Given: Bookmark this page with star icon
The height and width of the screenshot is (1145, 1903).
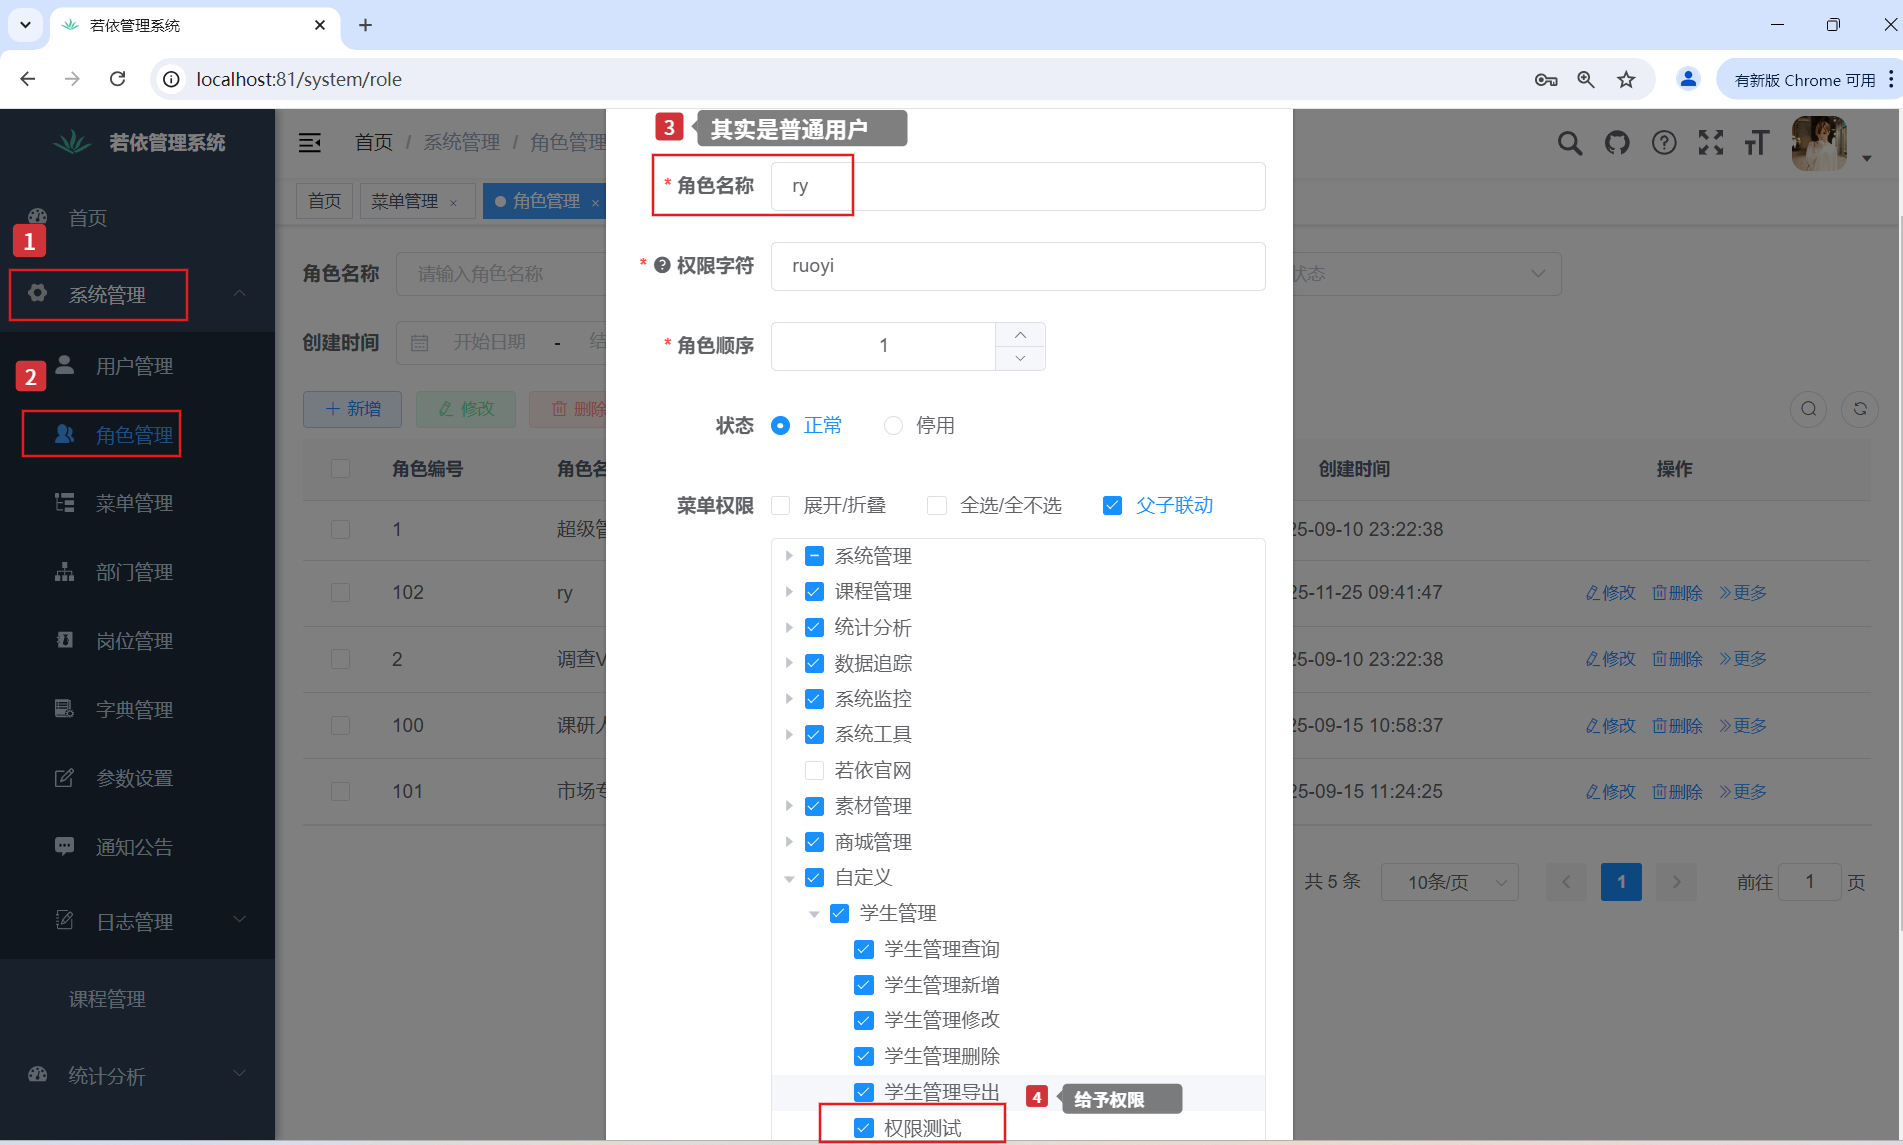Looking at the screenshot, I should point(1626,79).
